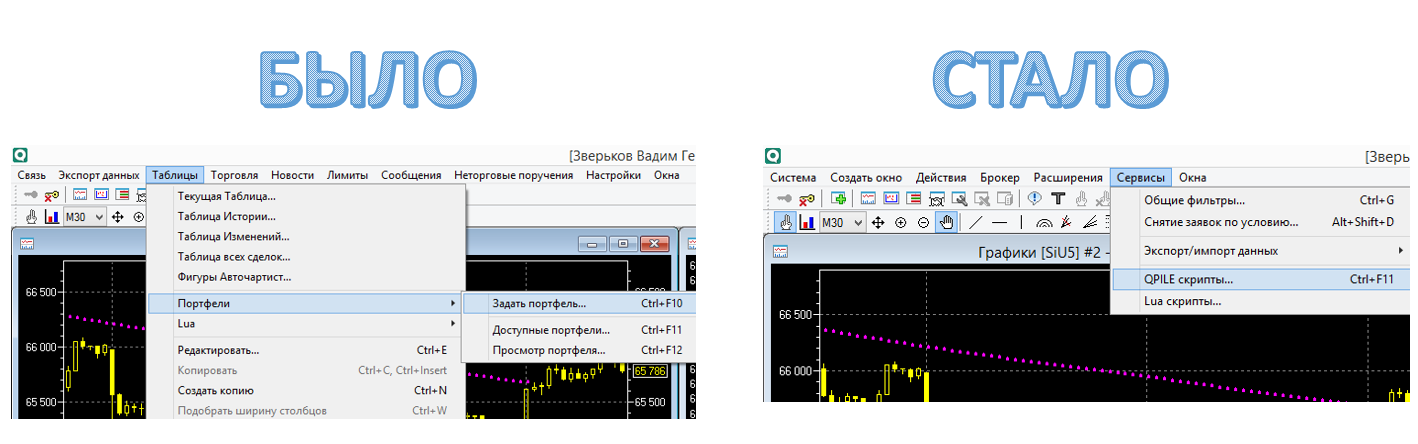
Task: Click zoom out minus icon in СТАЛО toolbar
Action: (x=923, y=222)
